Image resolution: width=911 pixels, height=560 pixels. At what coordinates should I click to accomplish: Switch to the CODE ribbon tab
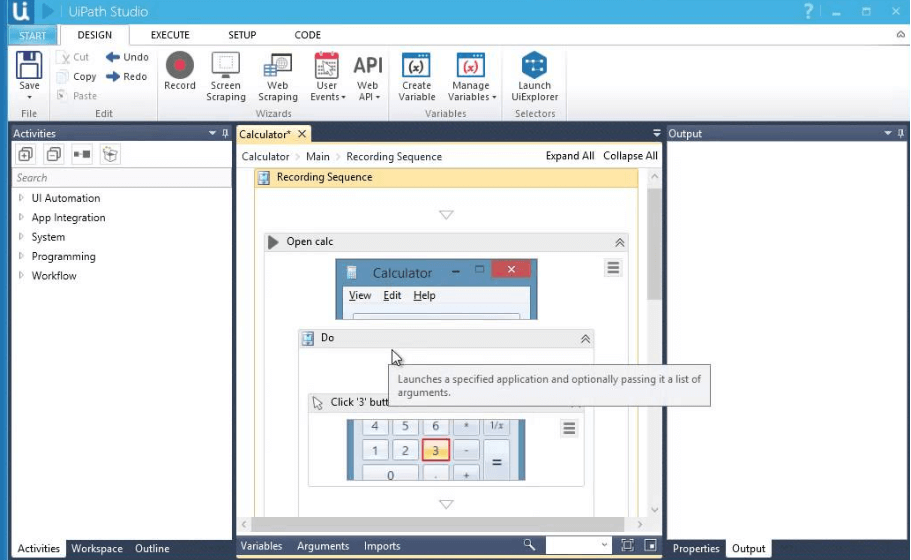pos(307,35)
